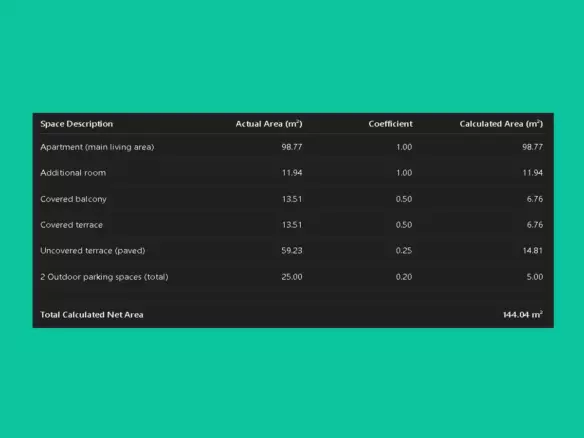This screenshot has width=584, height=438.
Task: Click the 0.20 coefficient value
Action: tap(404, 277)
